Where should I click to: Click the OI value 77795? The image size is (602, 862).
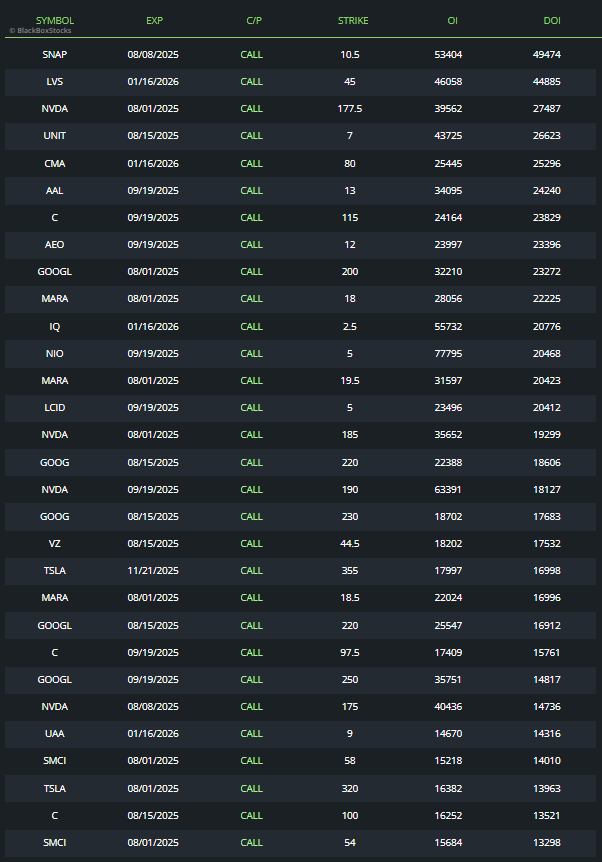coord(448,353)
